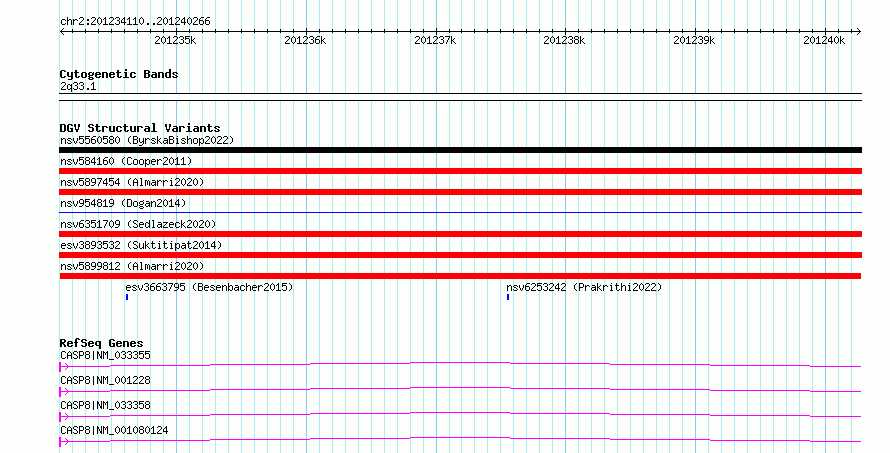The width and height of the screenshot is (890, 453).
Task: Open the esv3663795 (Besenbacher2015) label
Action: [209, 287]
